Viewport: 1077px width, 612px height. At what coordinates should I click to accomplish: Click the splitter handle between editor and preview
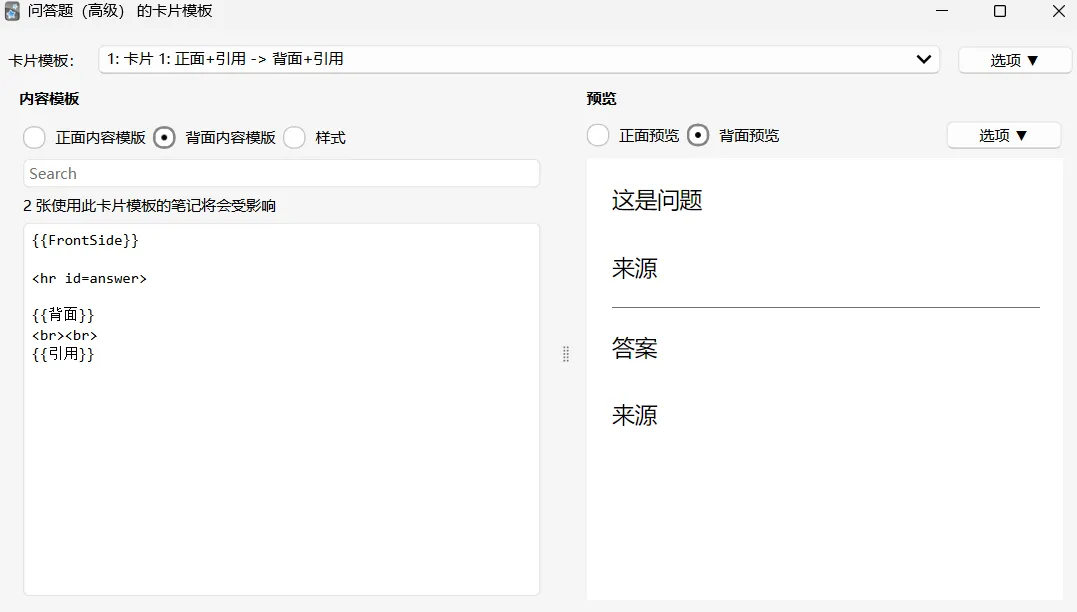pyautogui.click(x=566, y=354)
